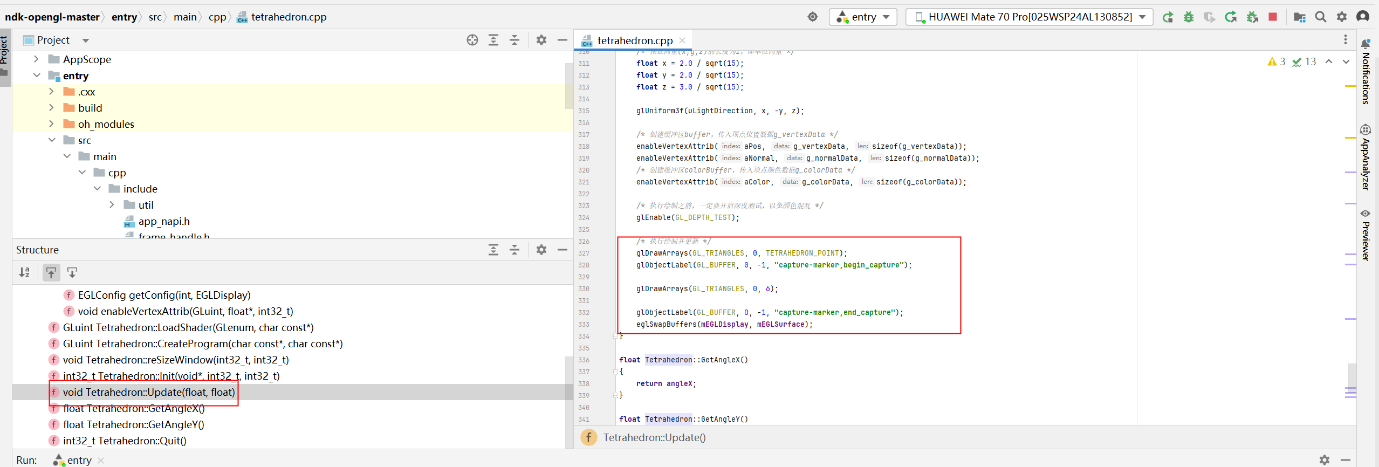
Task: Click the editor vertical scrollbar thumb
Action: point(1352,378)
